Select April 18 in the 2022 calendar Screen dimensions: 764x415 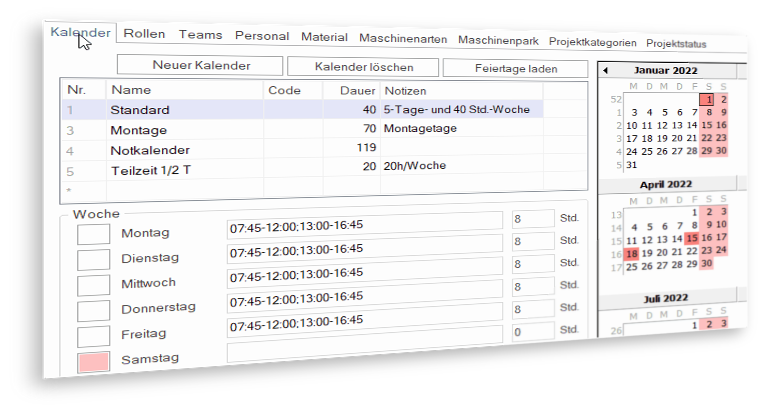coord(631,254)
